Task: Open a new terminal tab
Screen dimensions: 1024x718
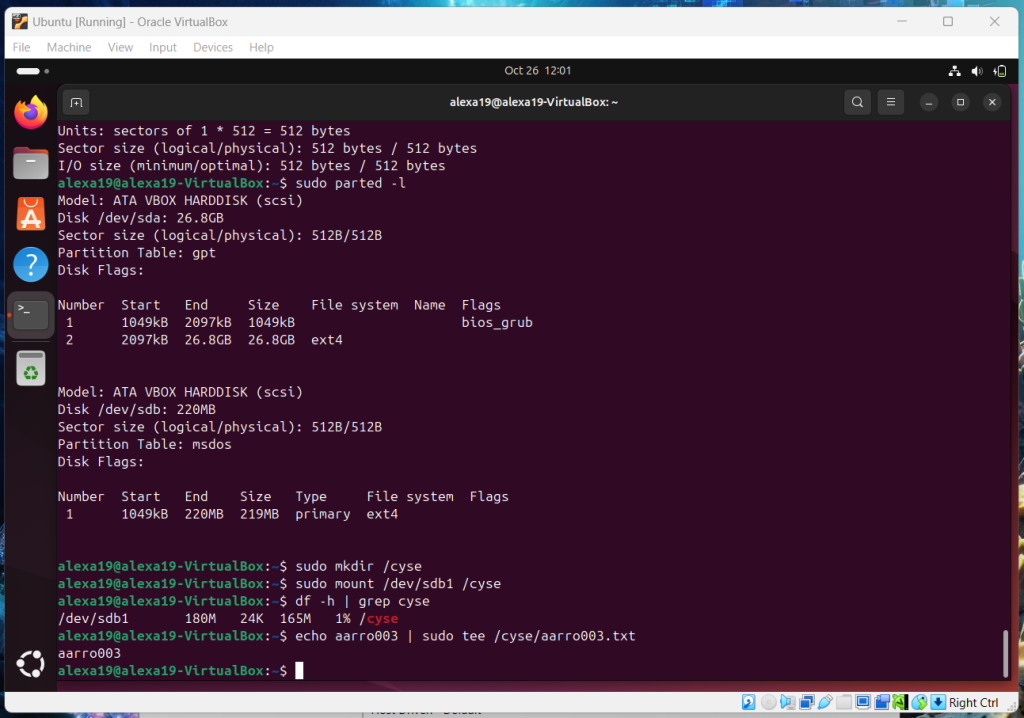Action: tap(76, 102)
